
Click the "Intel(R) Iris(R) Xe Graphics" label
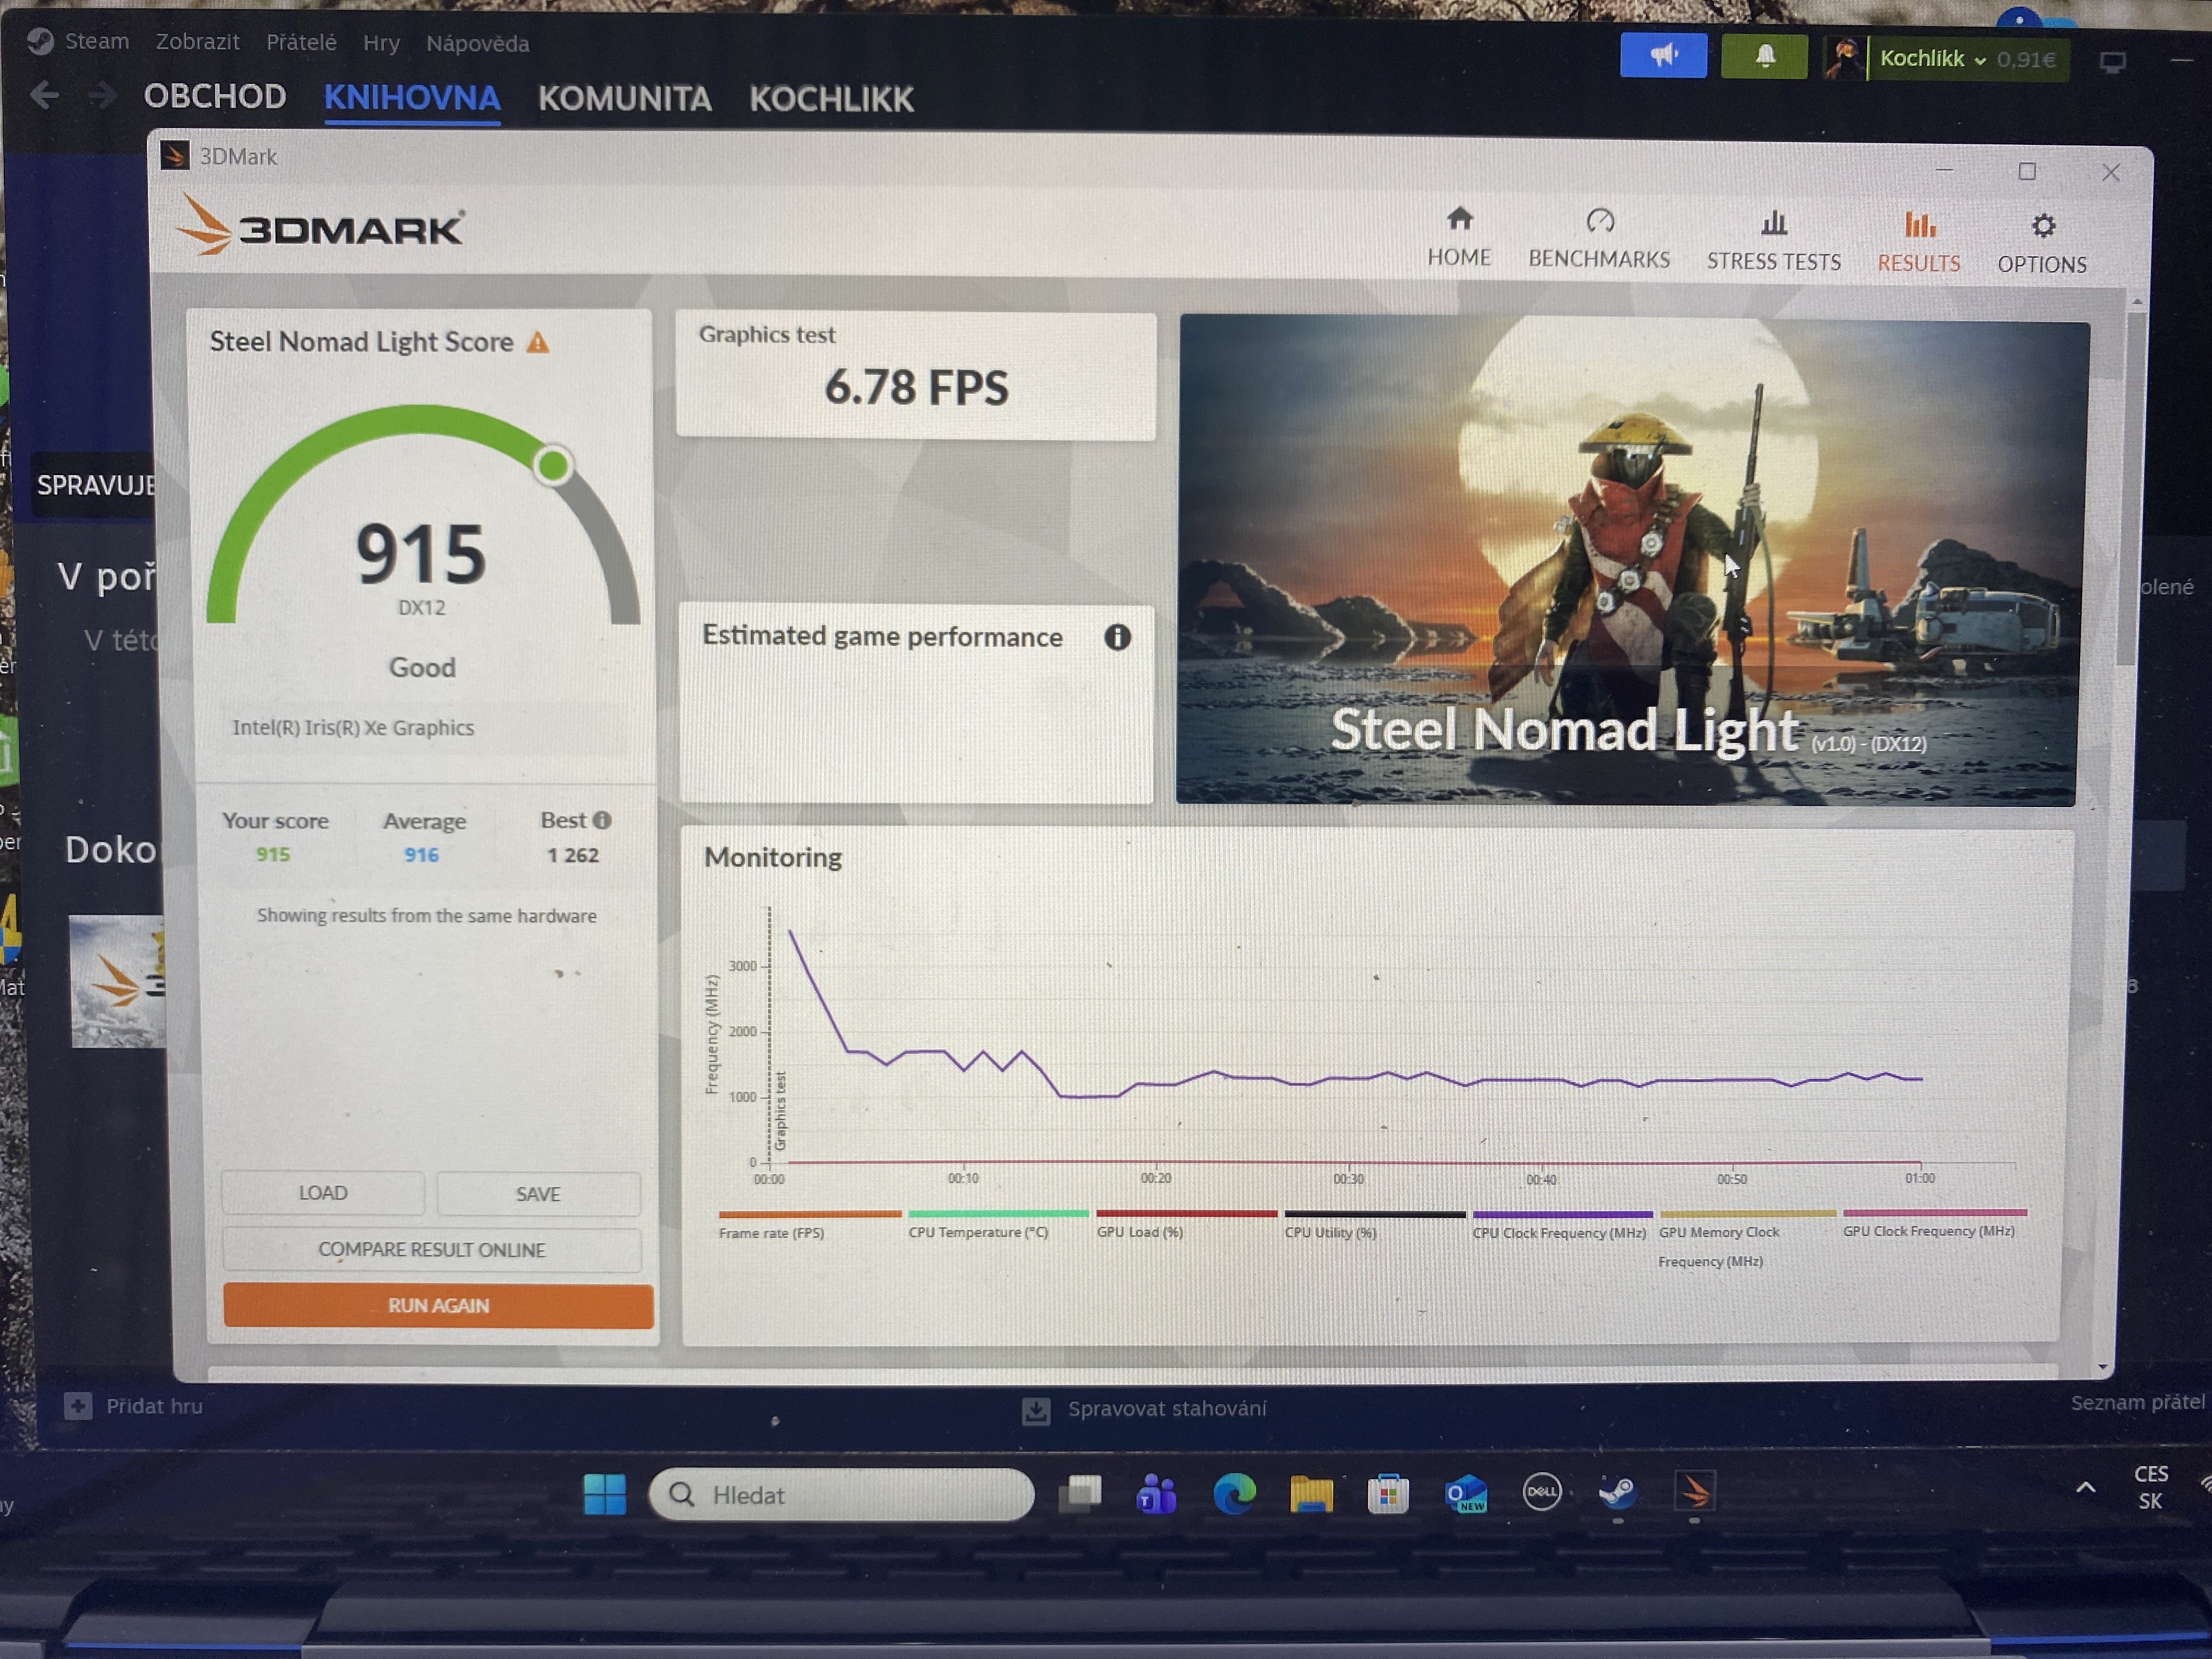pyautogui.click(x=353, y=728)
